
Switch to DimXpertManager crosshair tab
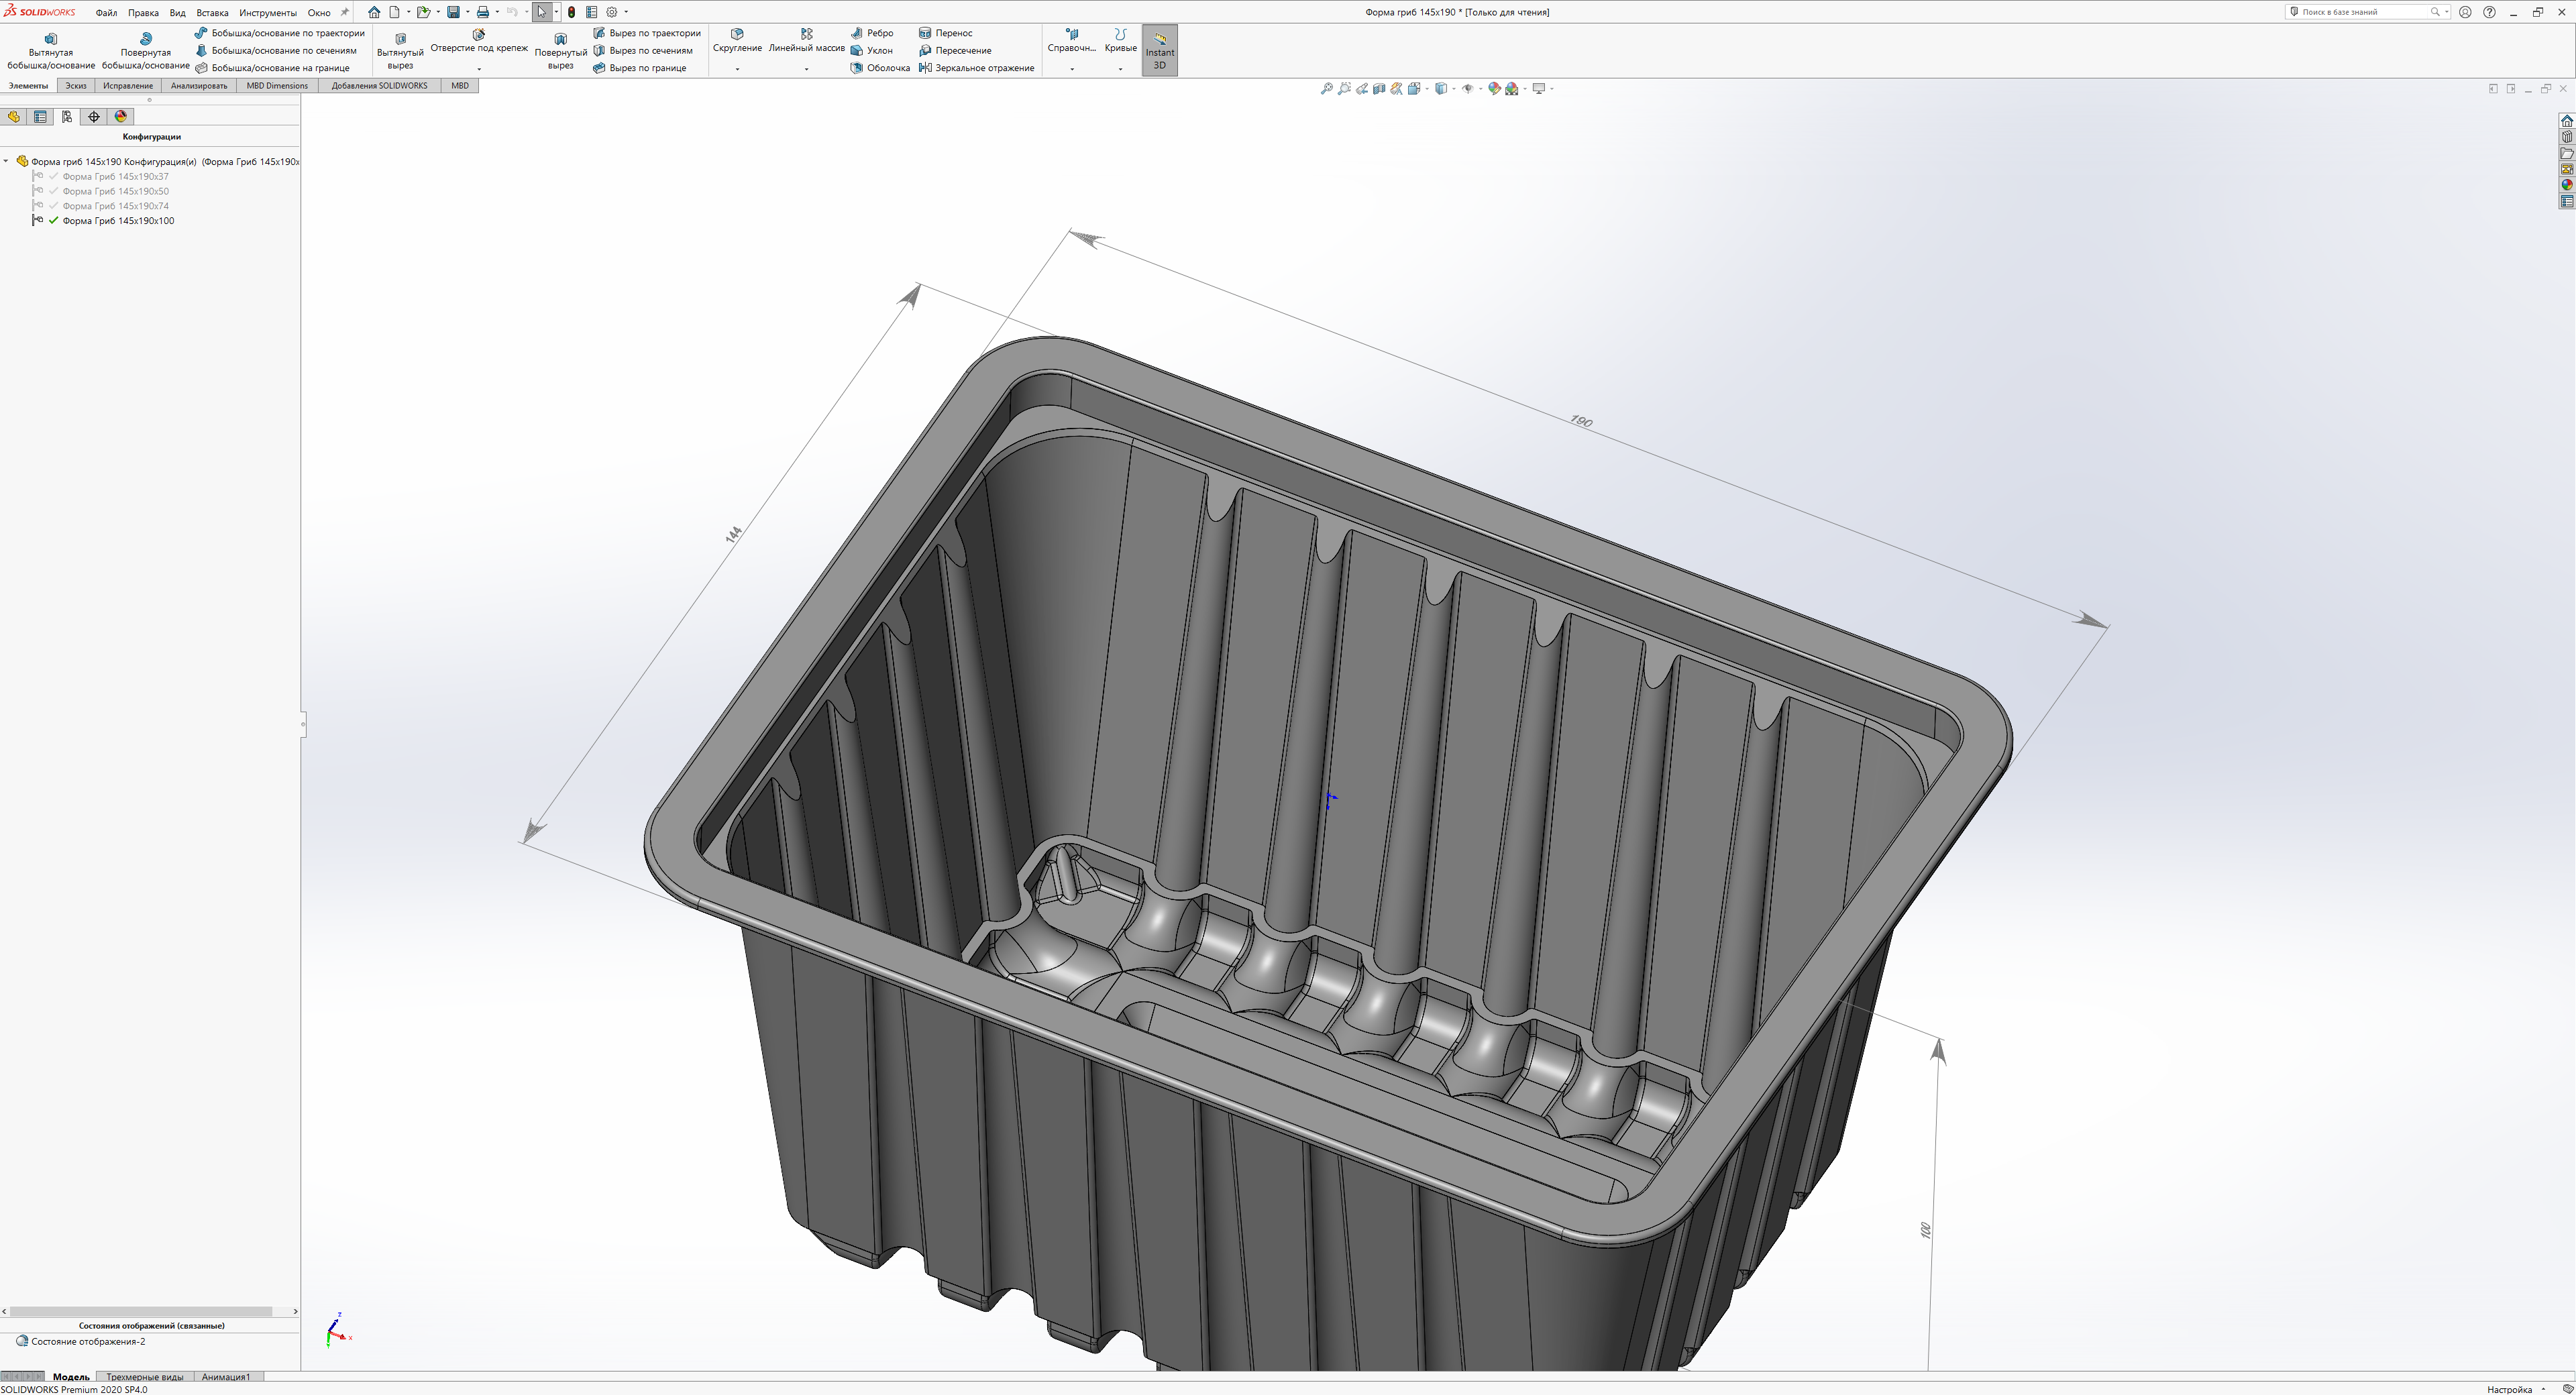94,117
